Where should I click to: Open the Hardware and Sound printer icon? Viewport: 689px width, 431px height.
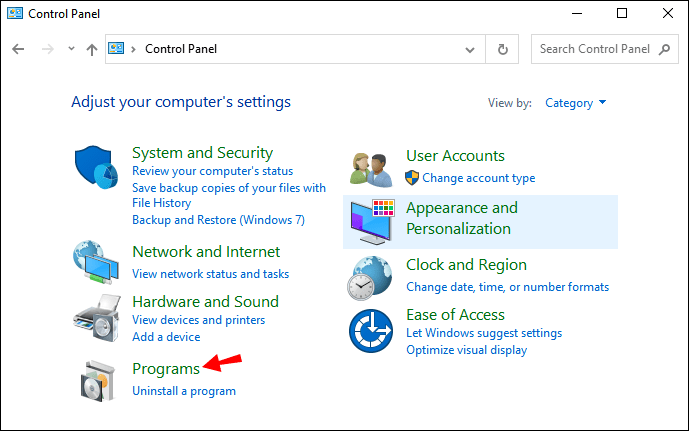[97, 318]
